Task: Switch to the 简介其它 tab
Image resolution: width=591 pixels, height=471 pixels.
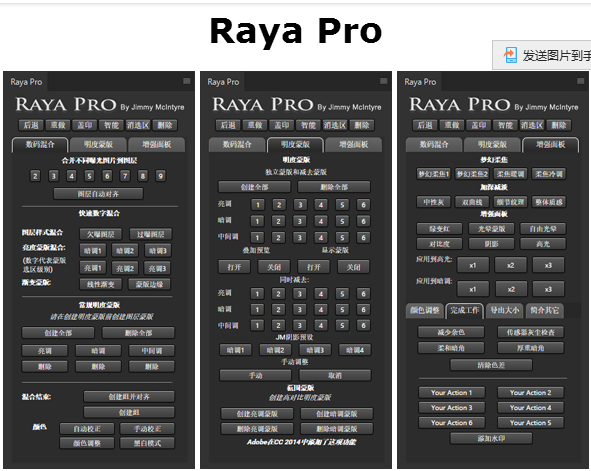Action: [x=544, y=310]
